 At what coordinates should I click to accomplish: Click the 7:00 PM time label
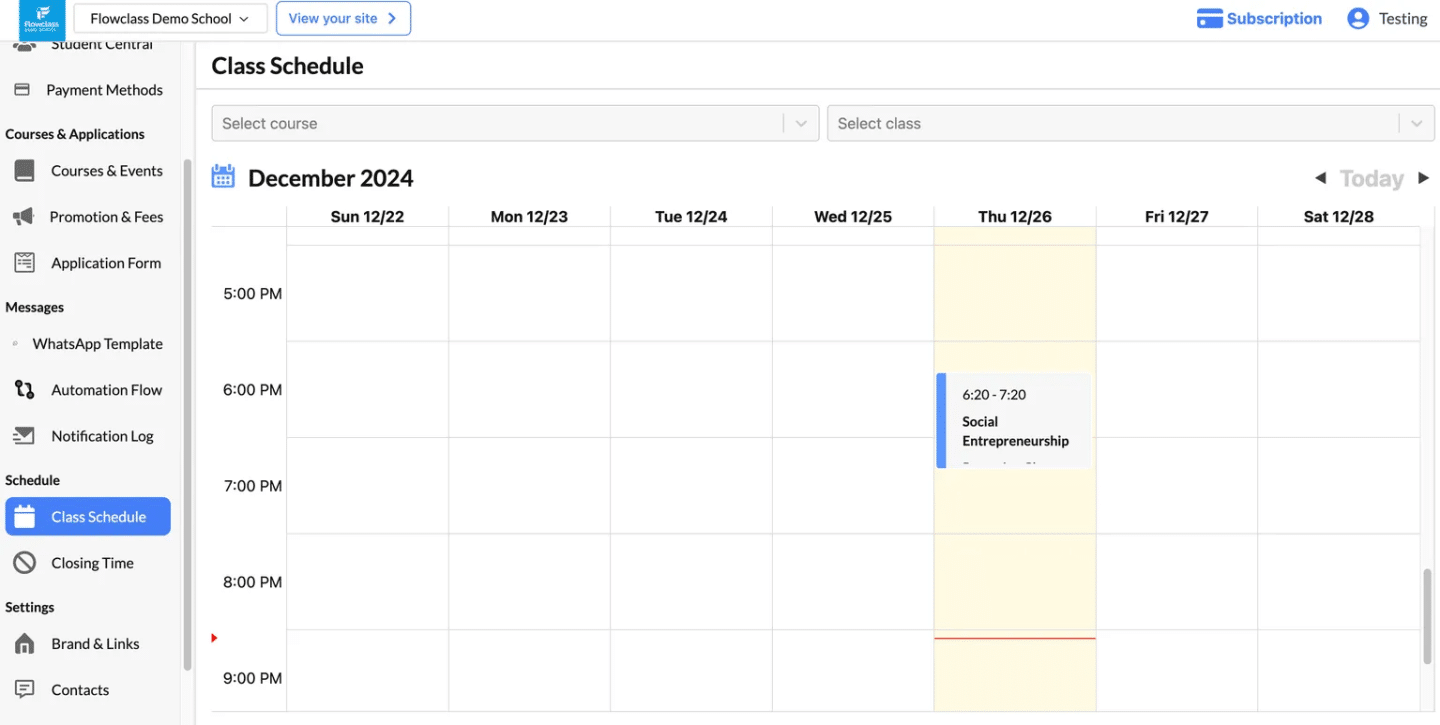click(x=252, y=486)
